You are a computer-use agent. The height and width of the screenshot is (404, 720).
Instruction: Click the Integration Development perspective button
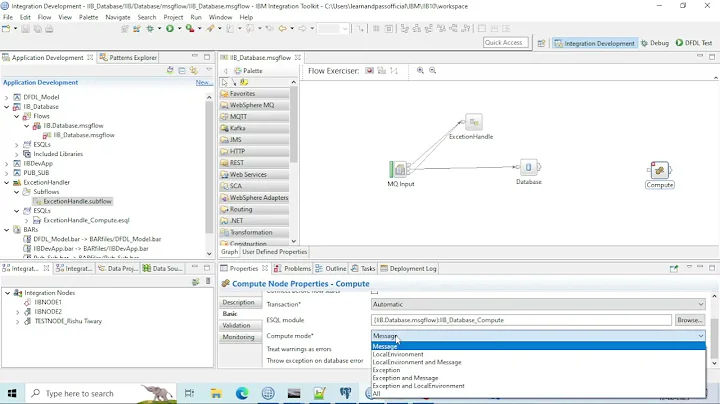pyautogui.click(x=595, y=43)
